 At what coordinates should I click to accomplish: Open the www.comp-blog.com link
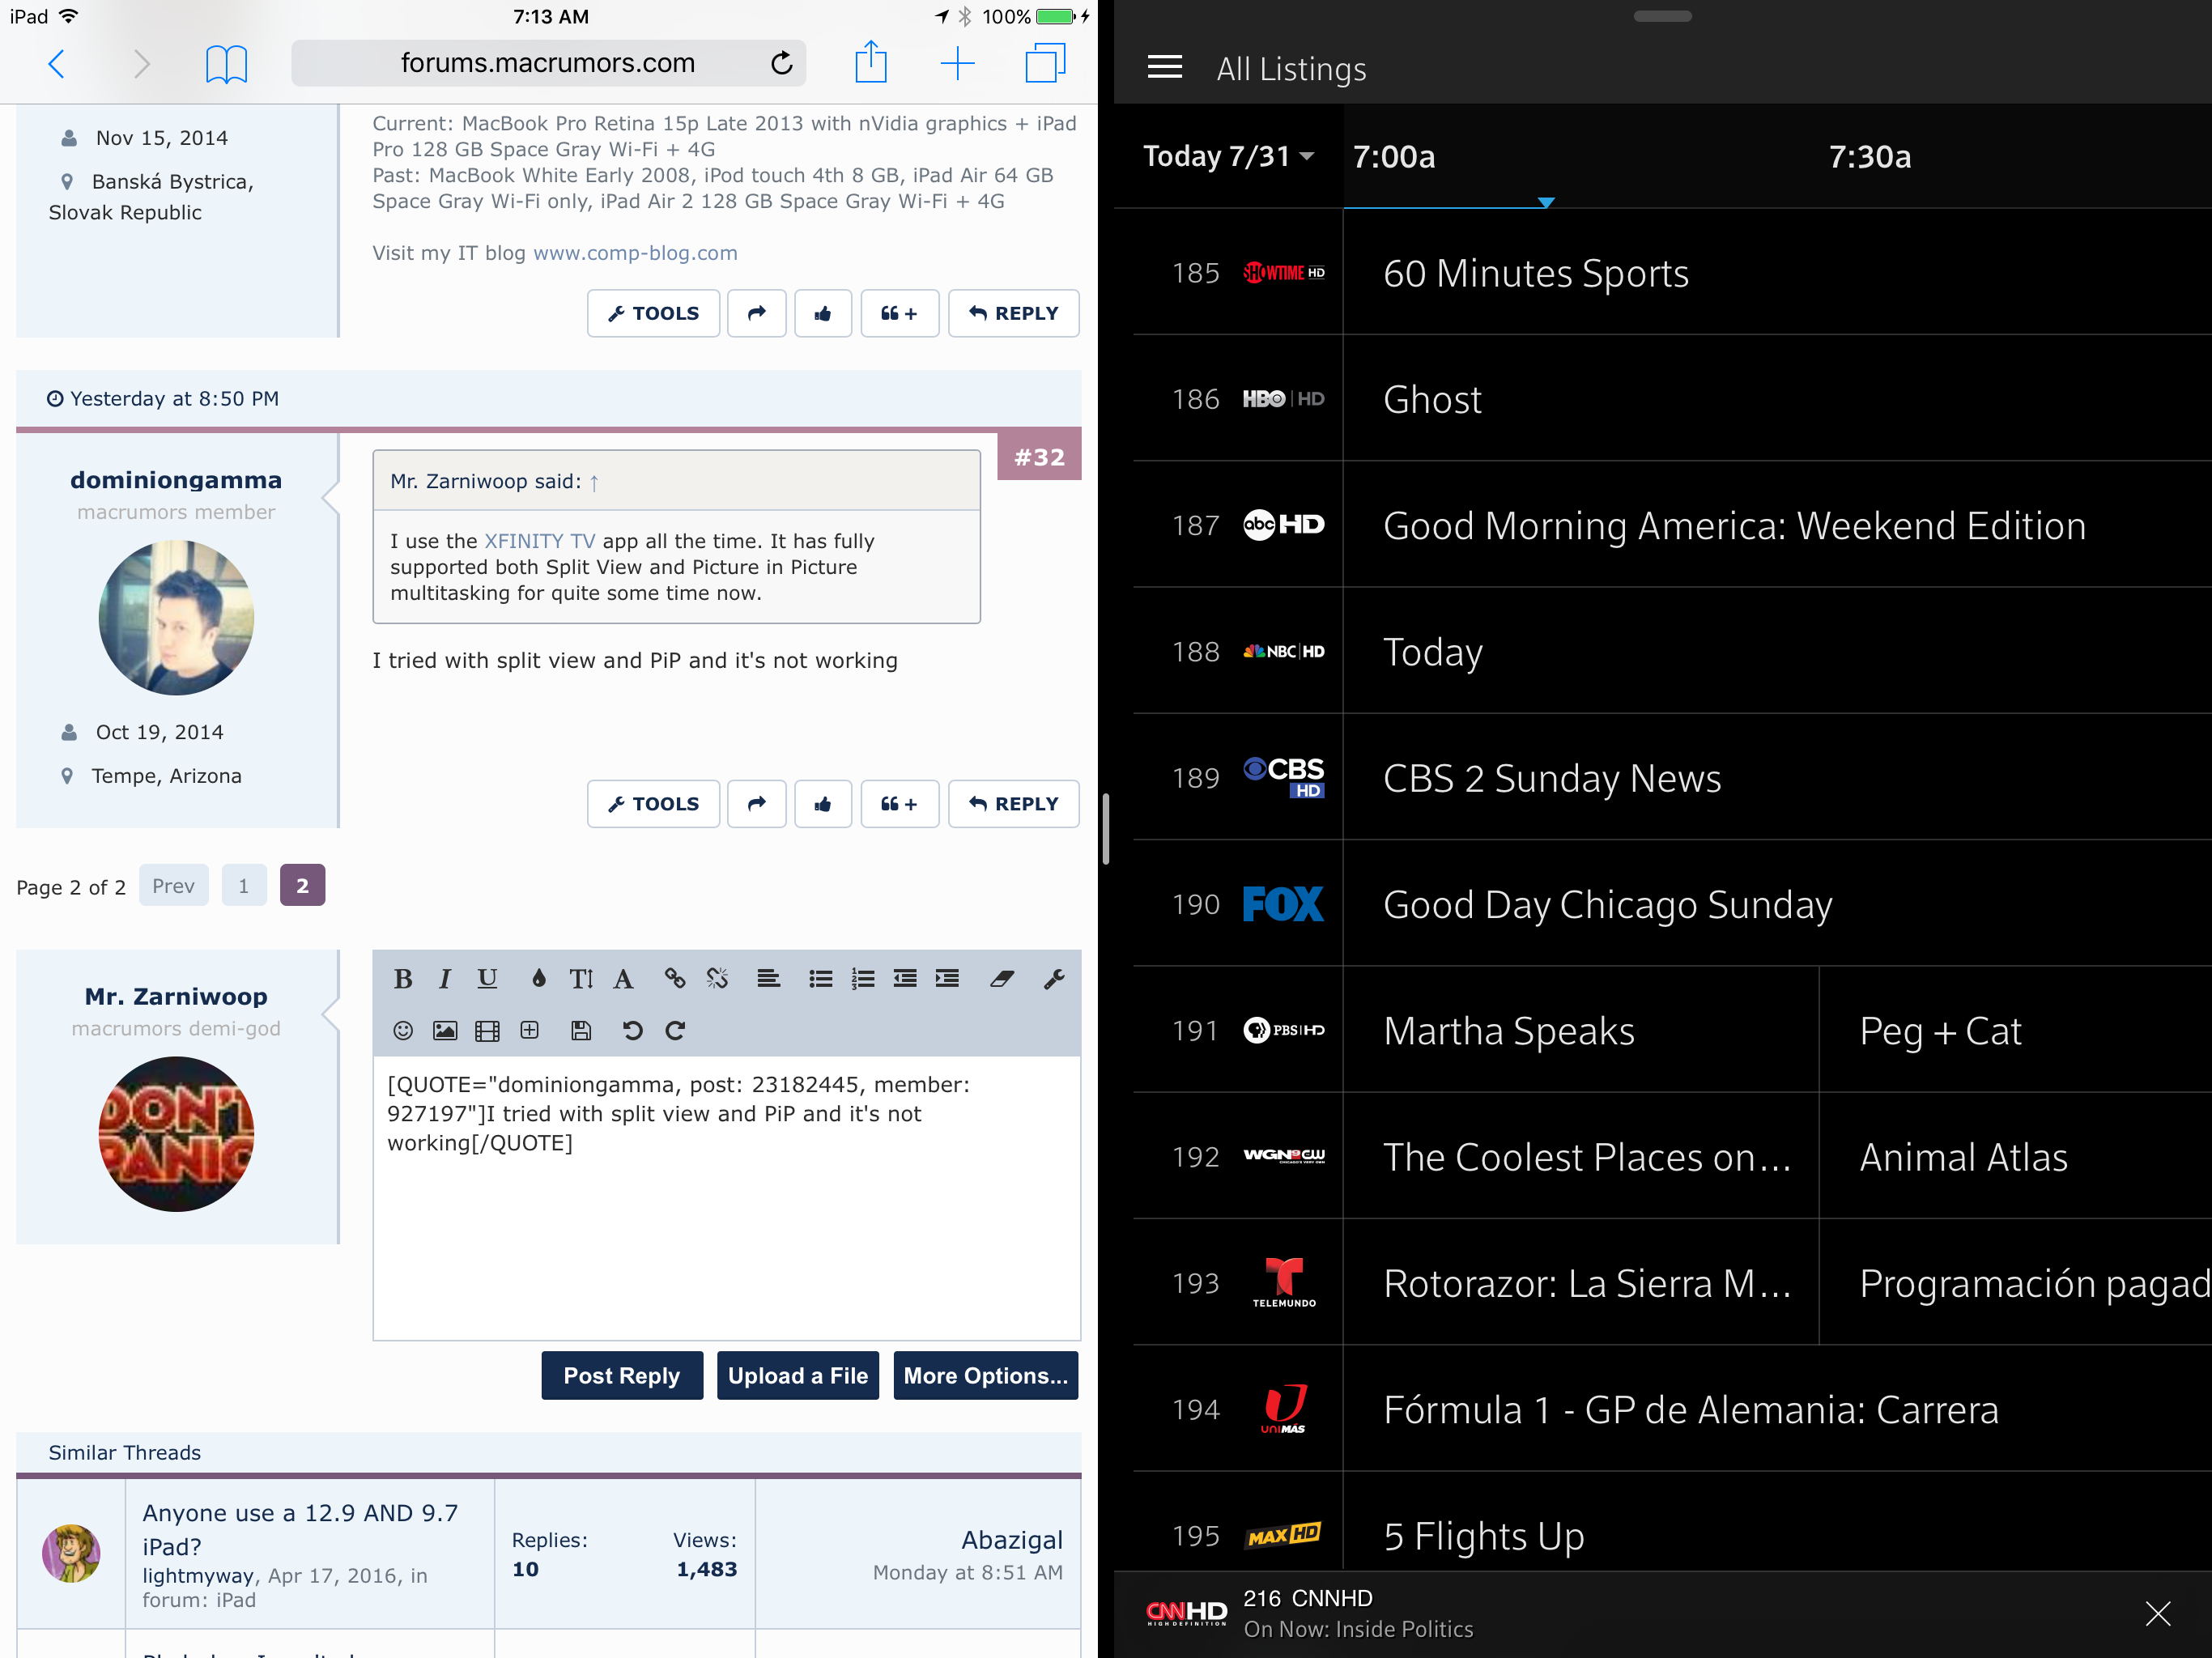[635, 253]
